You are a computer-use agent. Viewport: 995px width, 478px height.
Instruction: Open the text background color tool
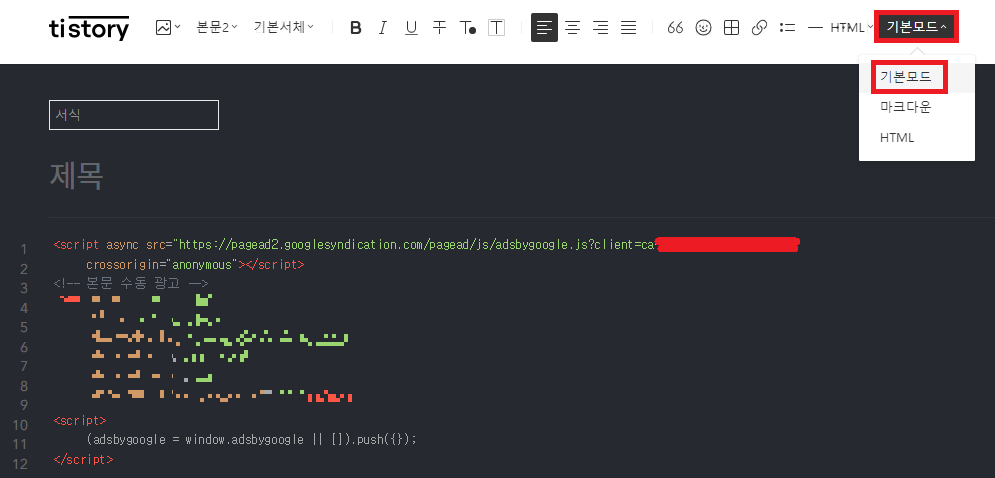(496, 28)
